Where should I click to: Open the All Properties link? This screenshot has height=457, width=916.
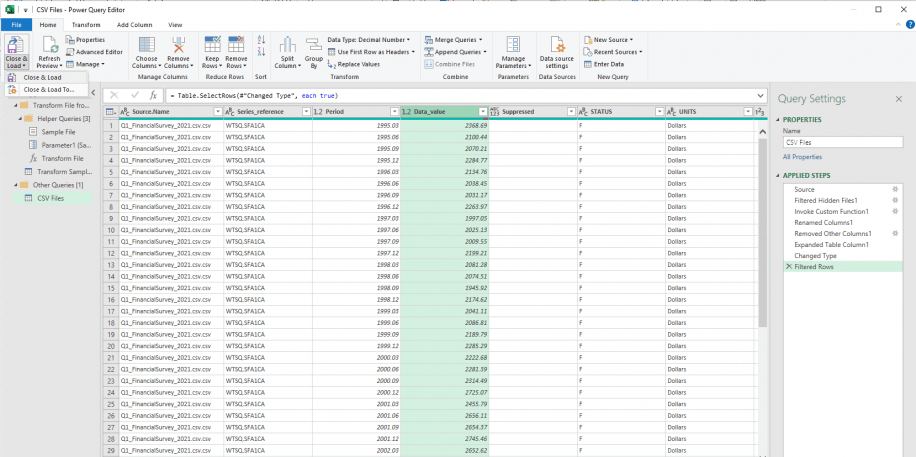click(802, 157)
